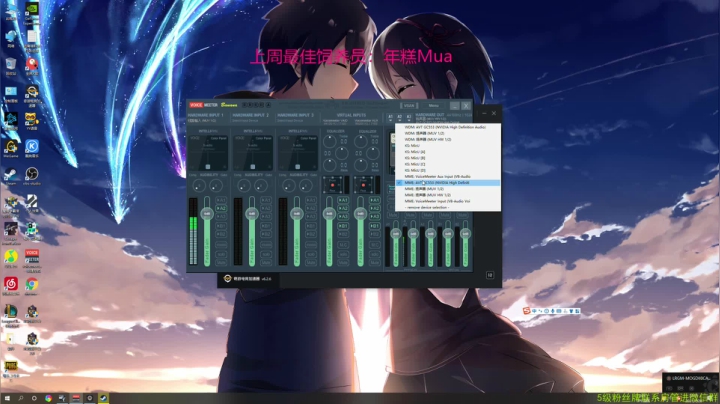This screenshot has width=720, height=404.
Task: Open taskbar search magnifier
Action: click(21, 398)
